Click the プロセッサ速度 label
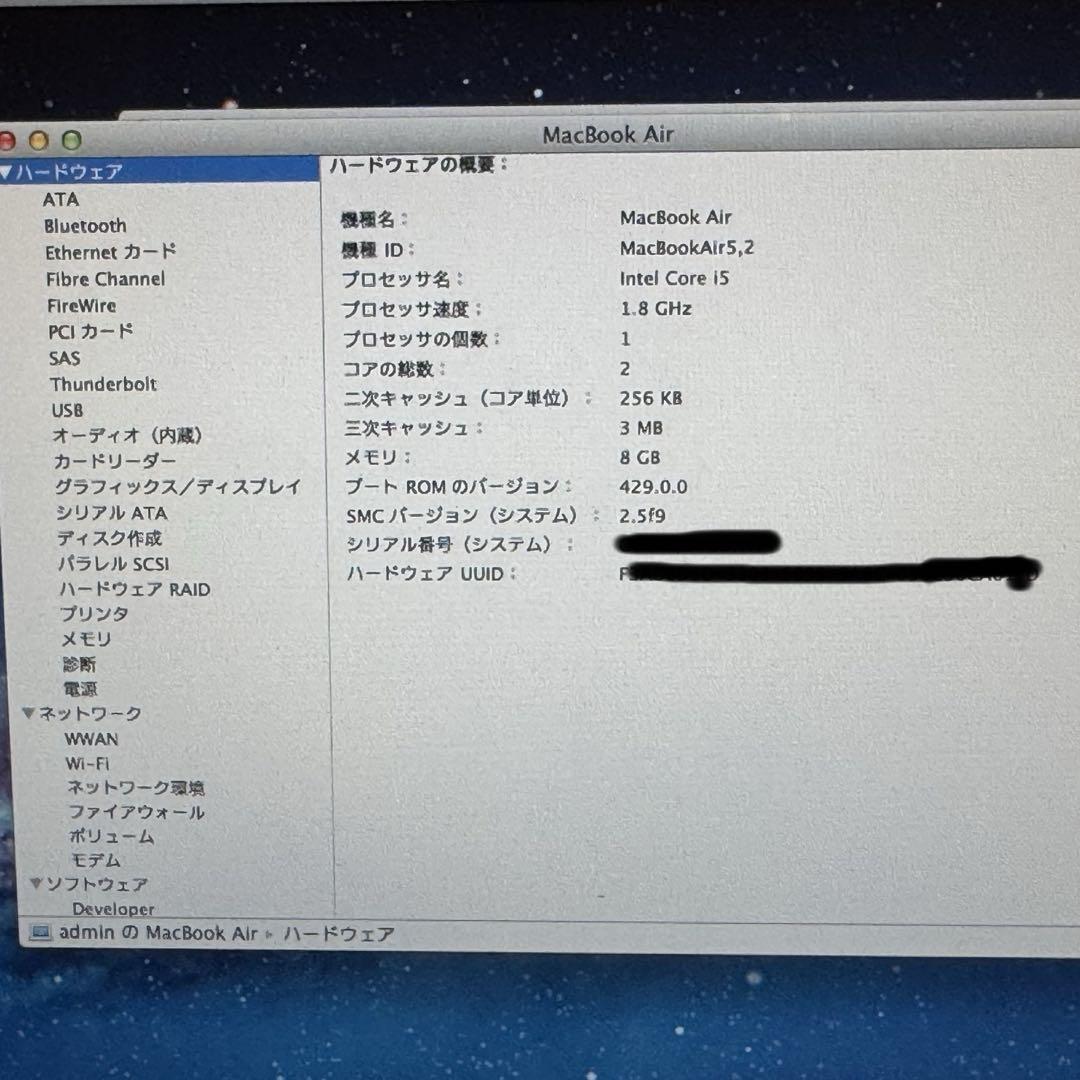 tap(412, 309)
